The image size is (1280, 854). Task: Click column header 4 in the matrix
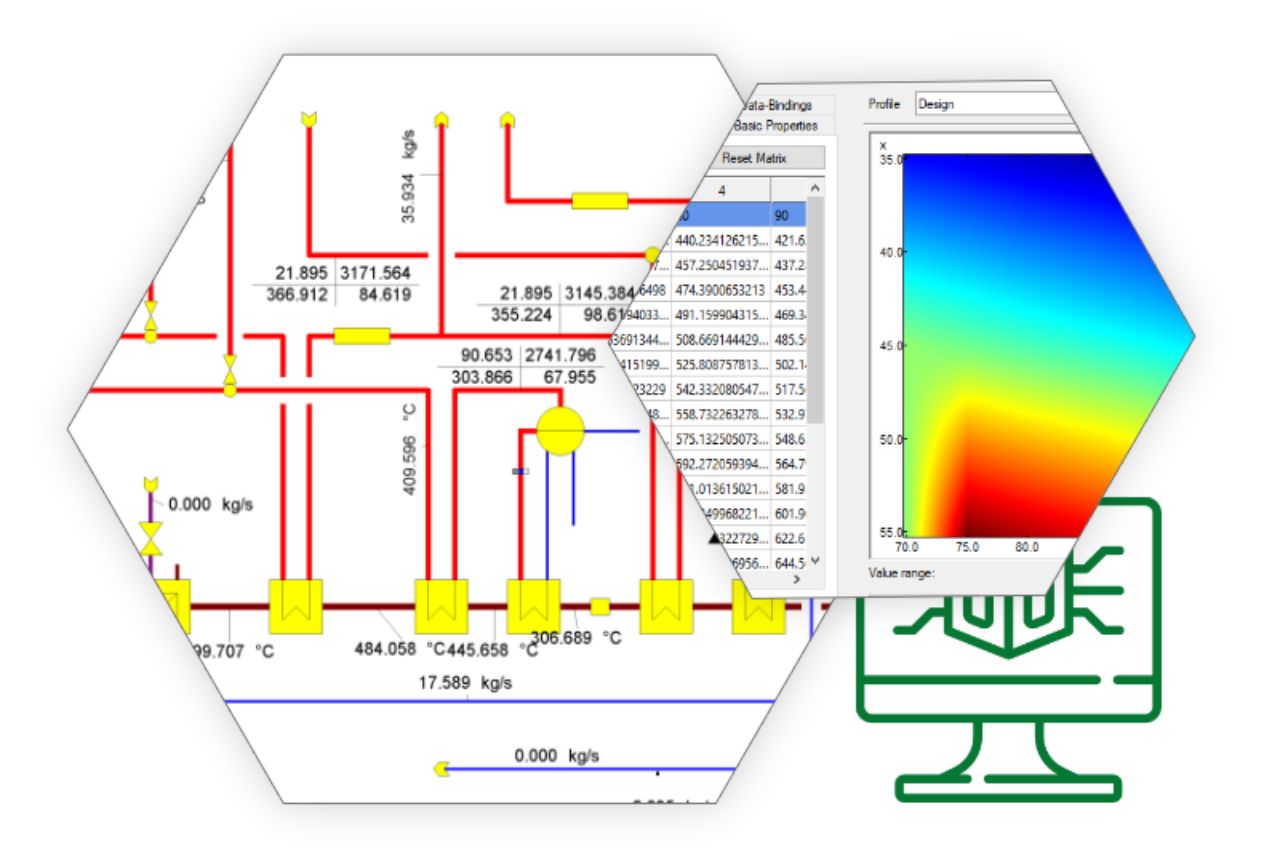click(x=721, y=189)
